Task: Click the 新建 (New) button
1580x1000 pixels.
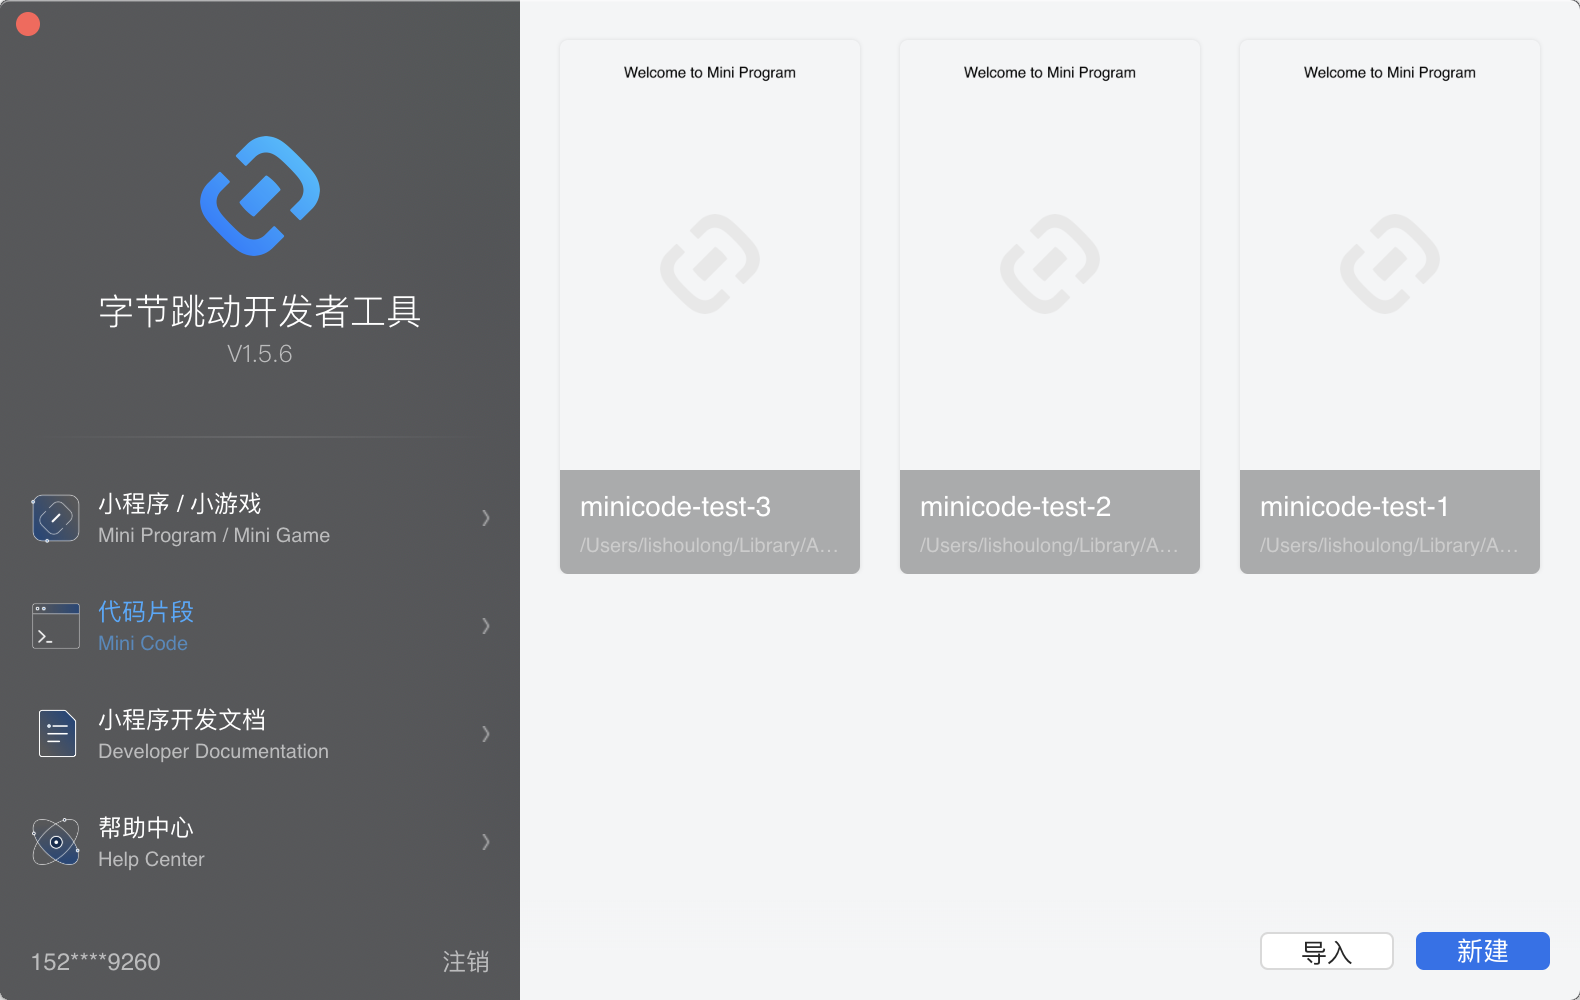Action: [1483, 951]
